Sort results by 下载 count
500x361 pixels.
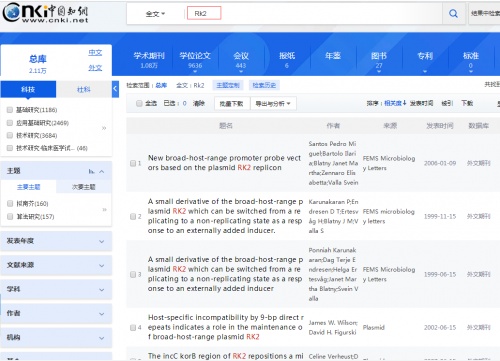click(467, 103)
